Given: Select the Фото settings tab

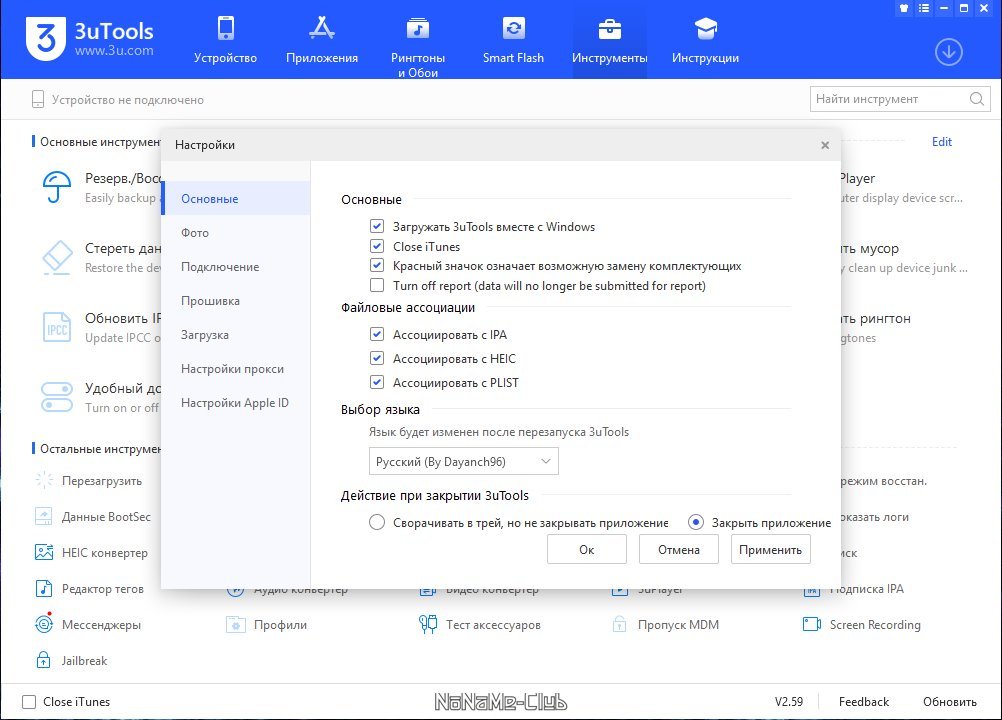Looking at the screenshot, I should [x=236, y=233].
